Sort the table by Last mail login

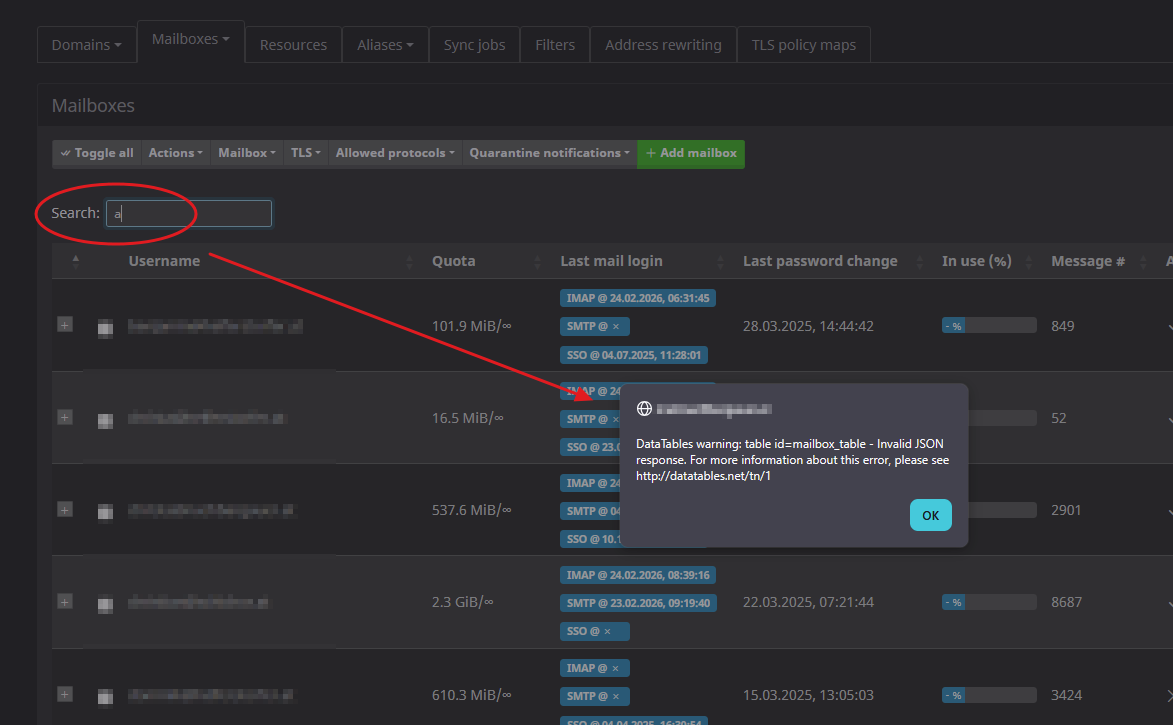click(611, 261)
